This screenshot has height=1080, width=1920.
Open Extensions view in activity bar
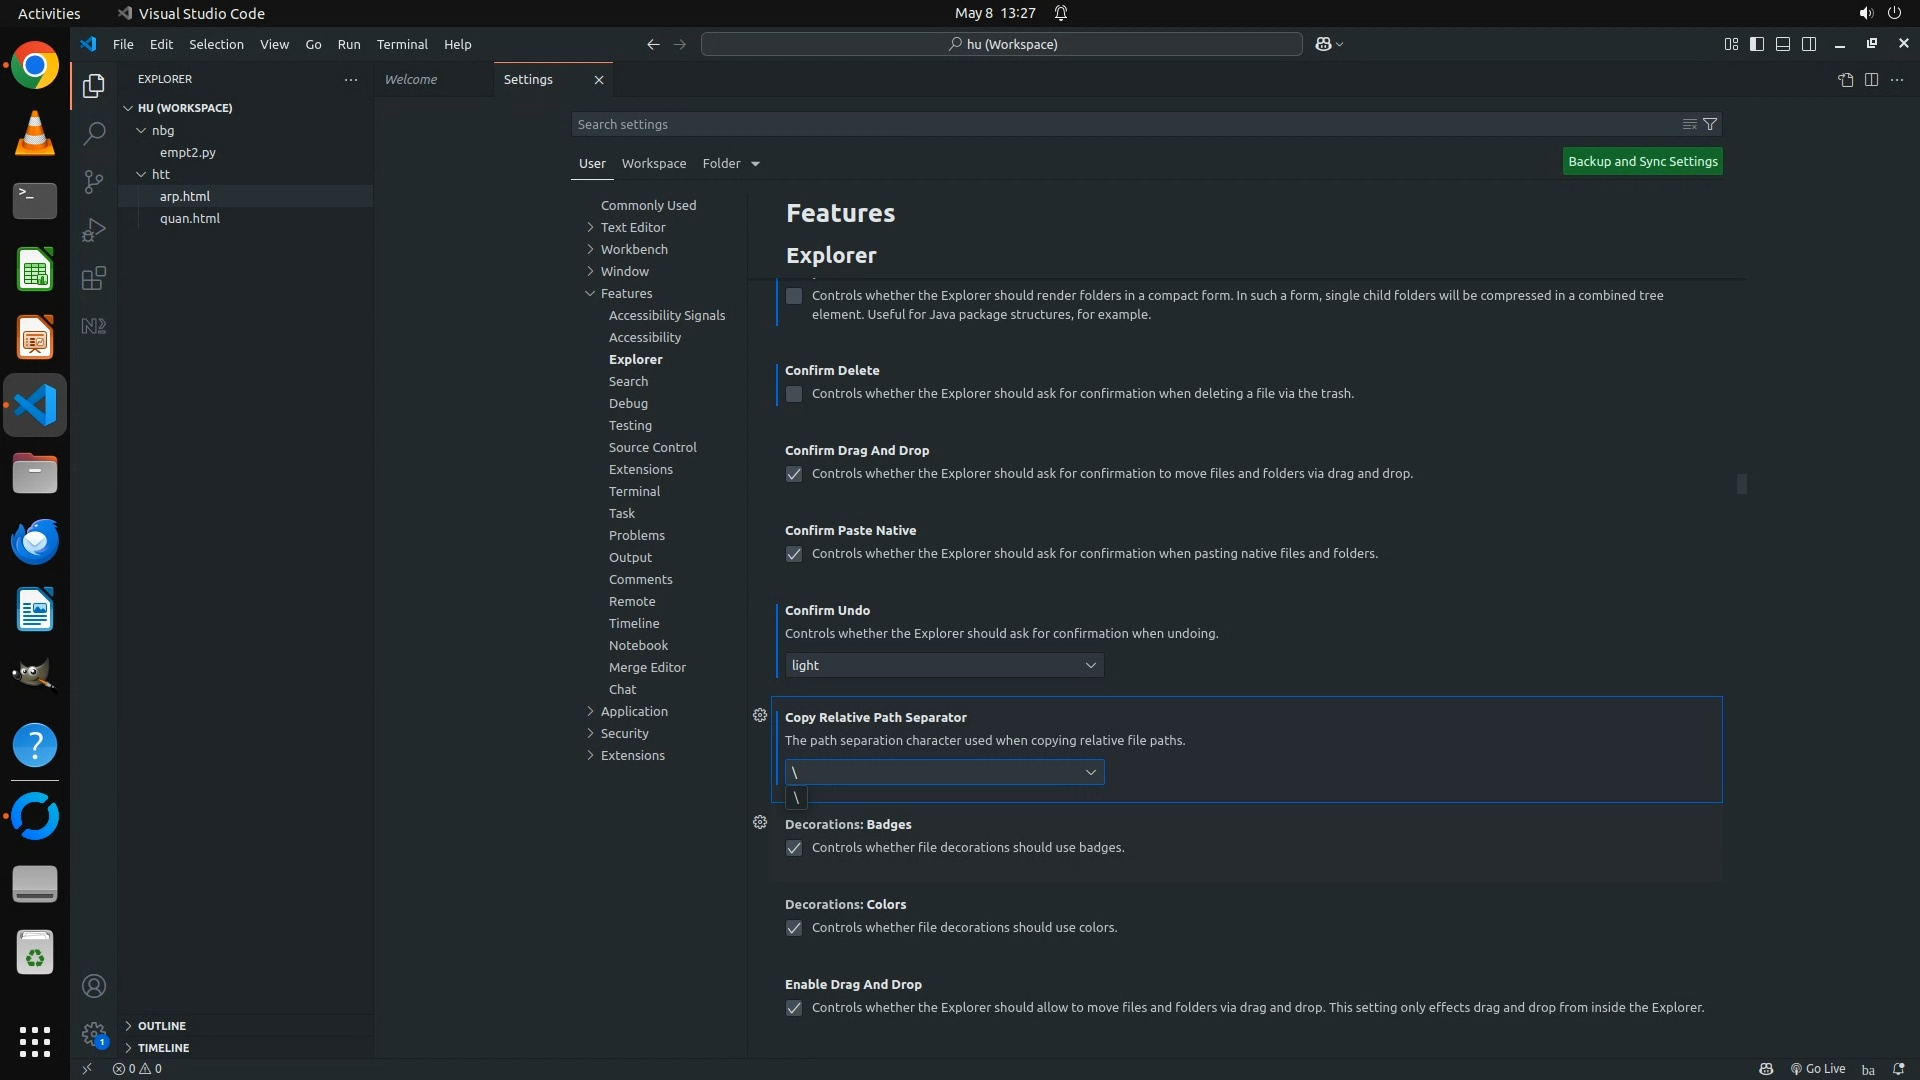(x=94, y=278)
